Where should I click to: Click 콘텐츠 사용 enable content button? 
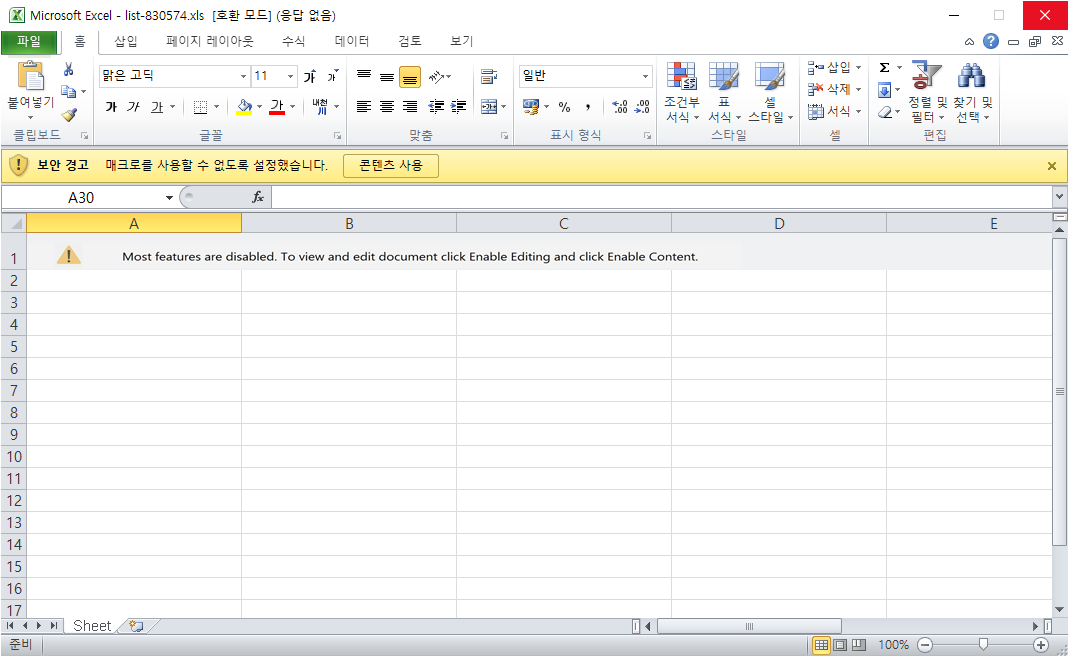click(391, 166)
